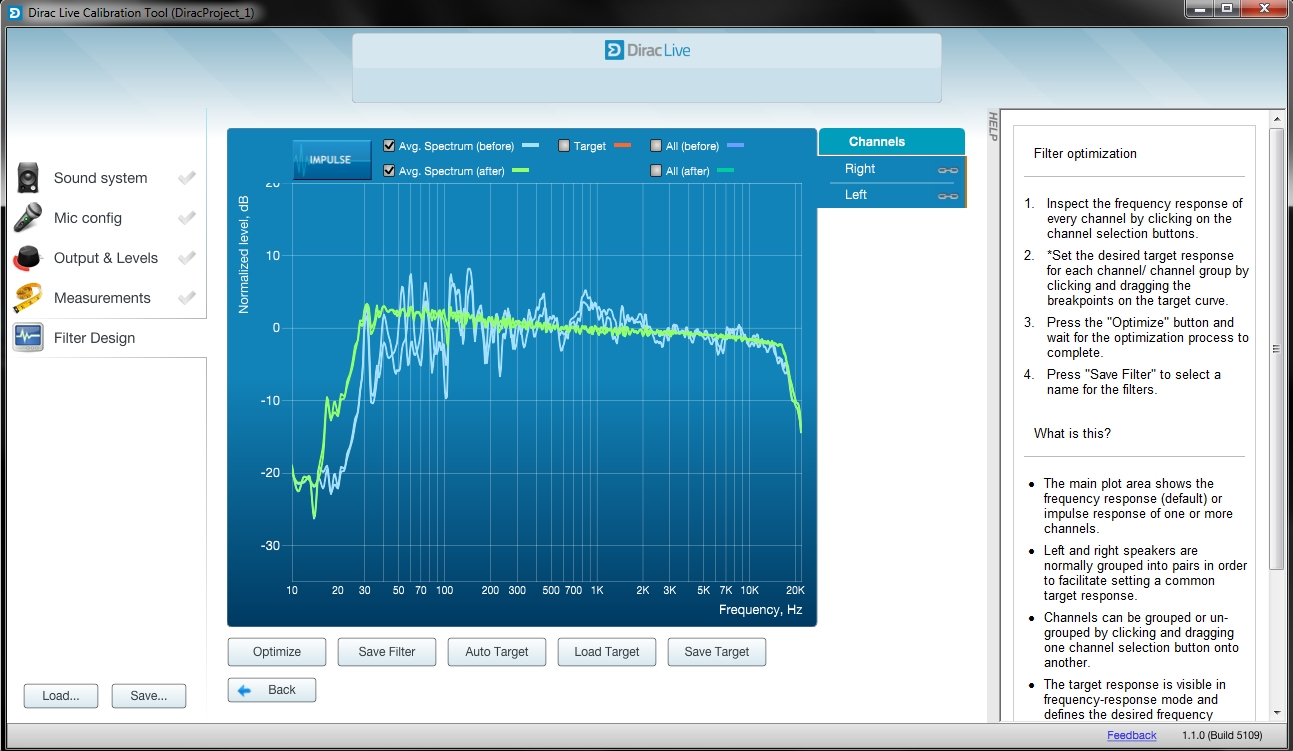1293x751 pixels.
Task: Go Back to previous step
Action: tap(272, 690)
